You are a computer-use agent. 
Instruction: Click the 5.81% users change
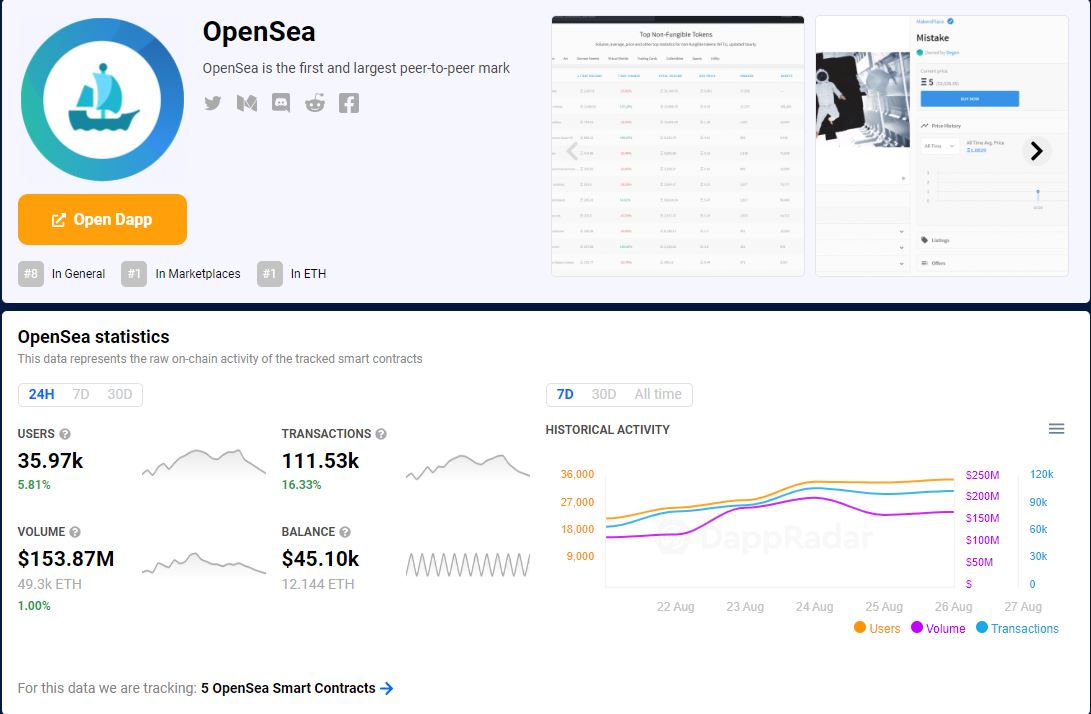[x=34, y=485]
